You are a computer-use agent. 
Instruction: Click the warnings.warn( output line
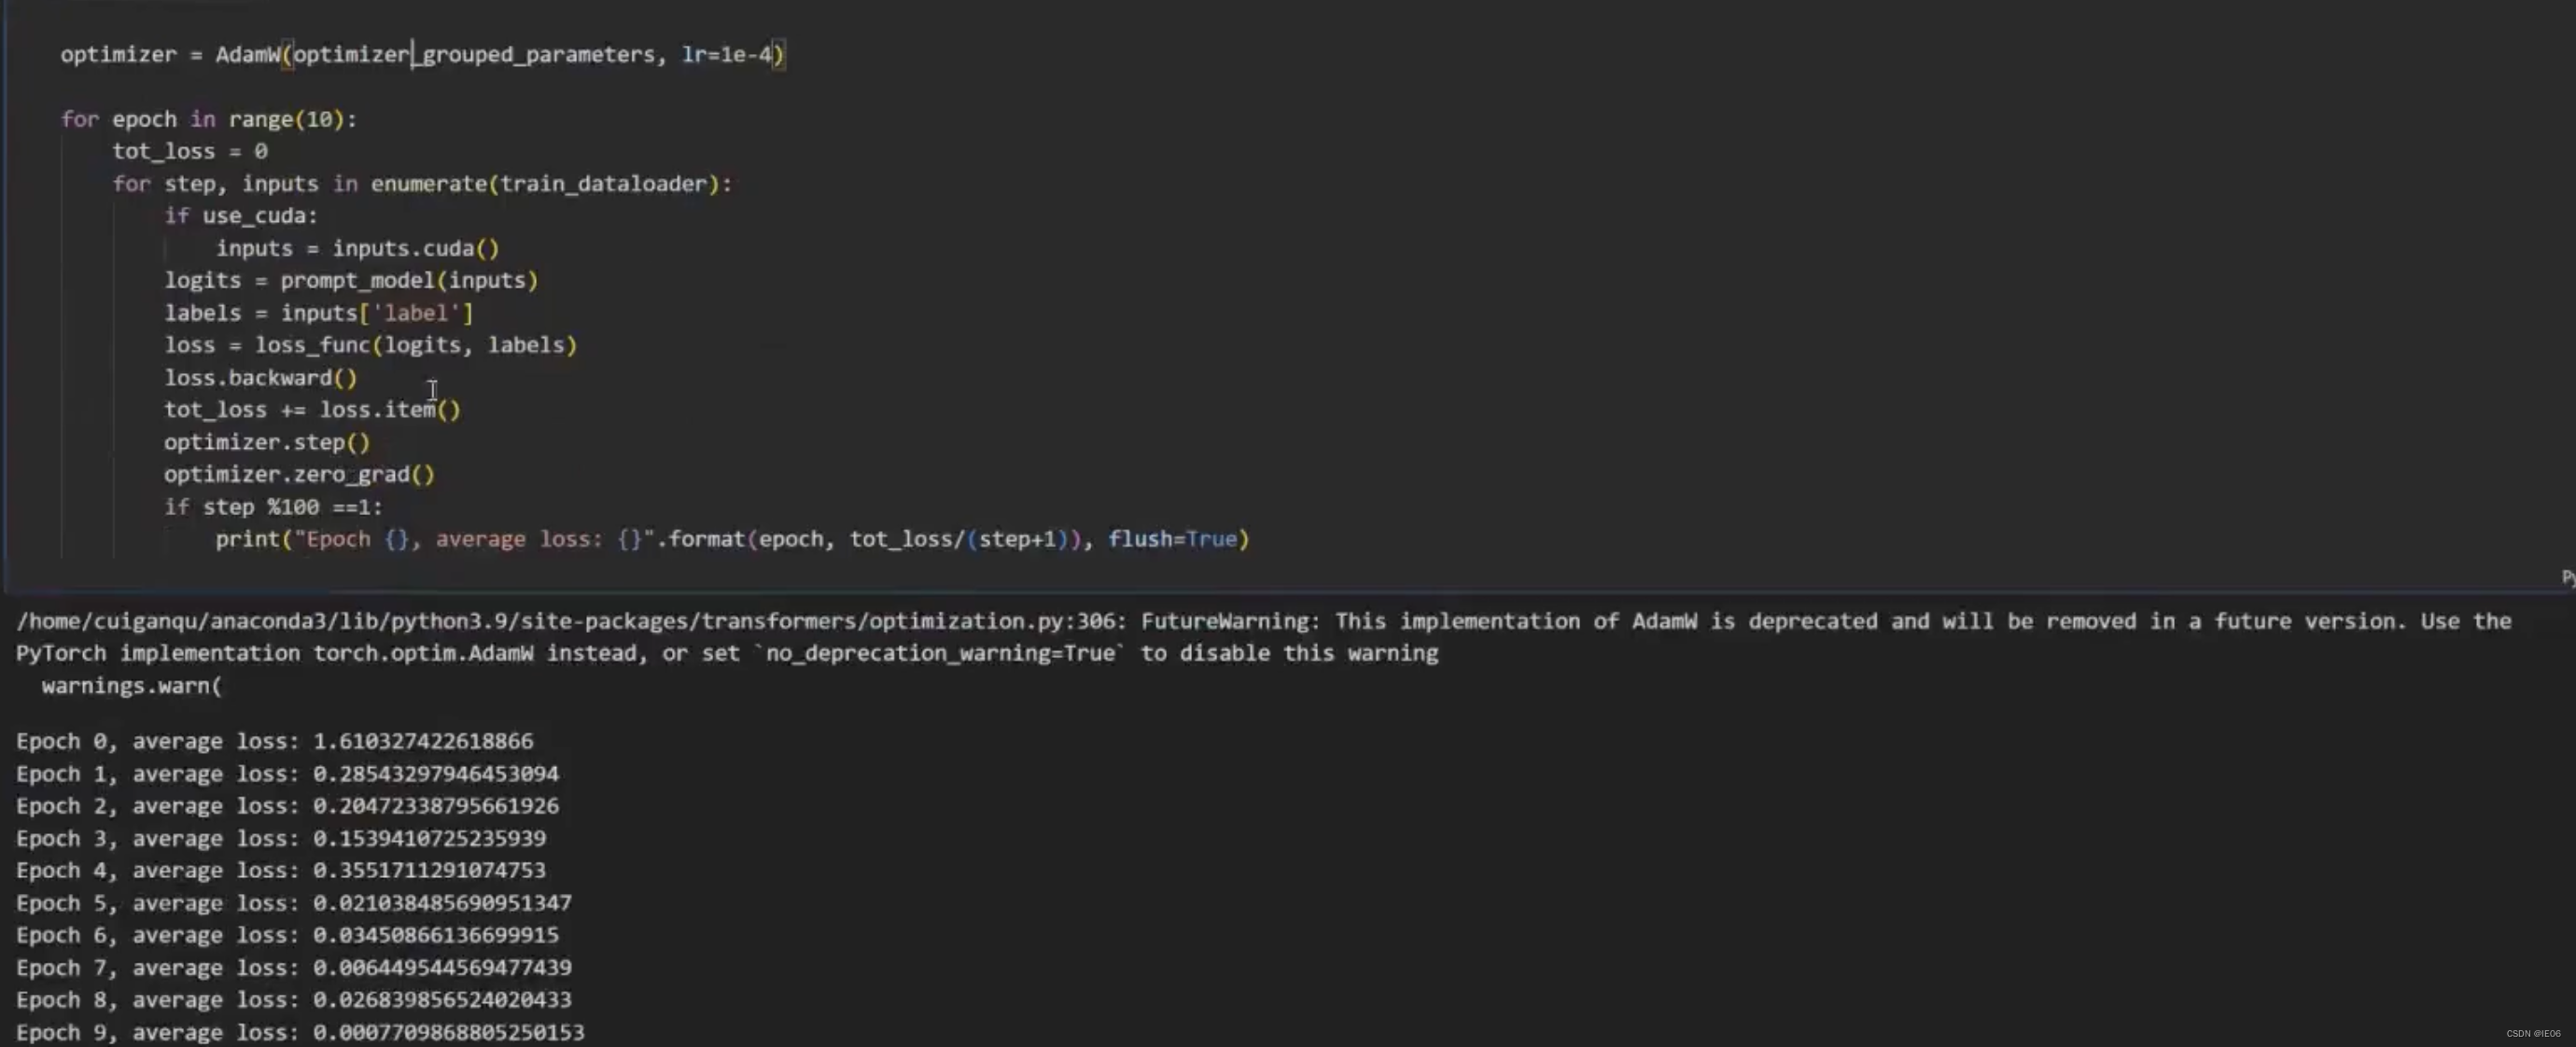pos(131,686)
